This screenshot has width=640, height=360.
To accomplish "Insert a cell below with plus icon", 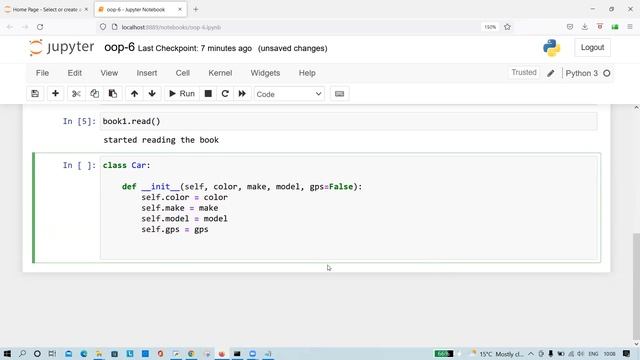I will 55,94.
